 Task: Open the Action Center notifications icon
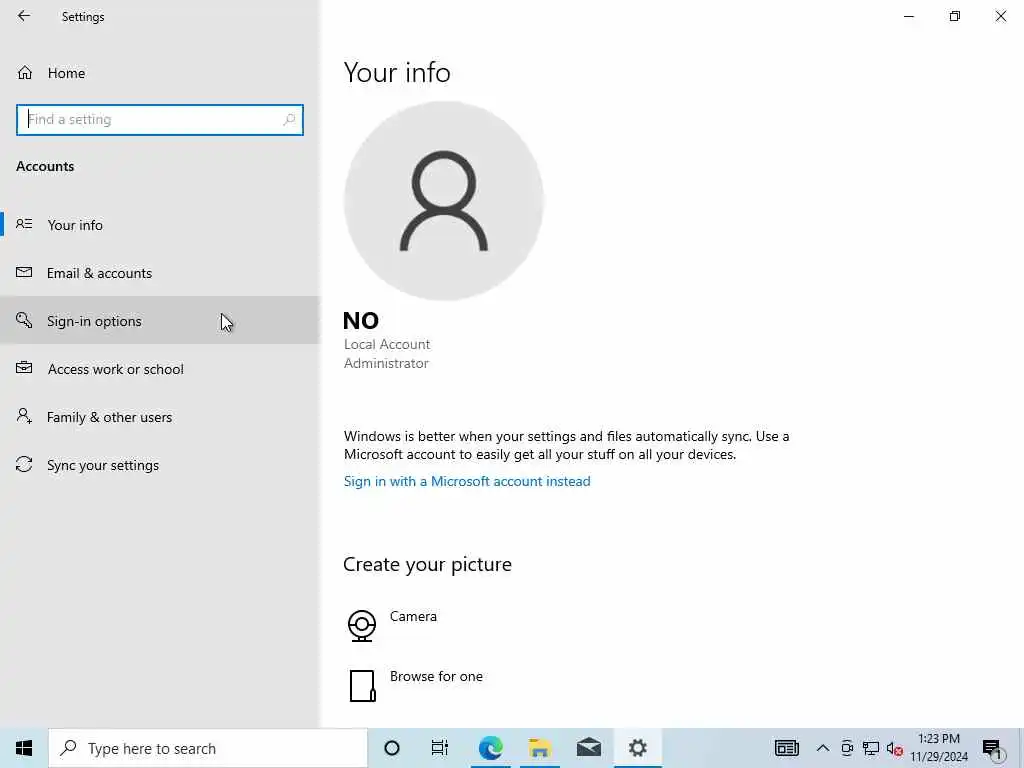click(x=992, y=748)
